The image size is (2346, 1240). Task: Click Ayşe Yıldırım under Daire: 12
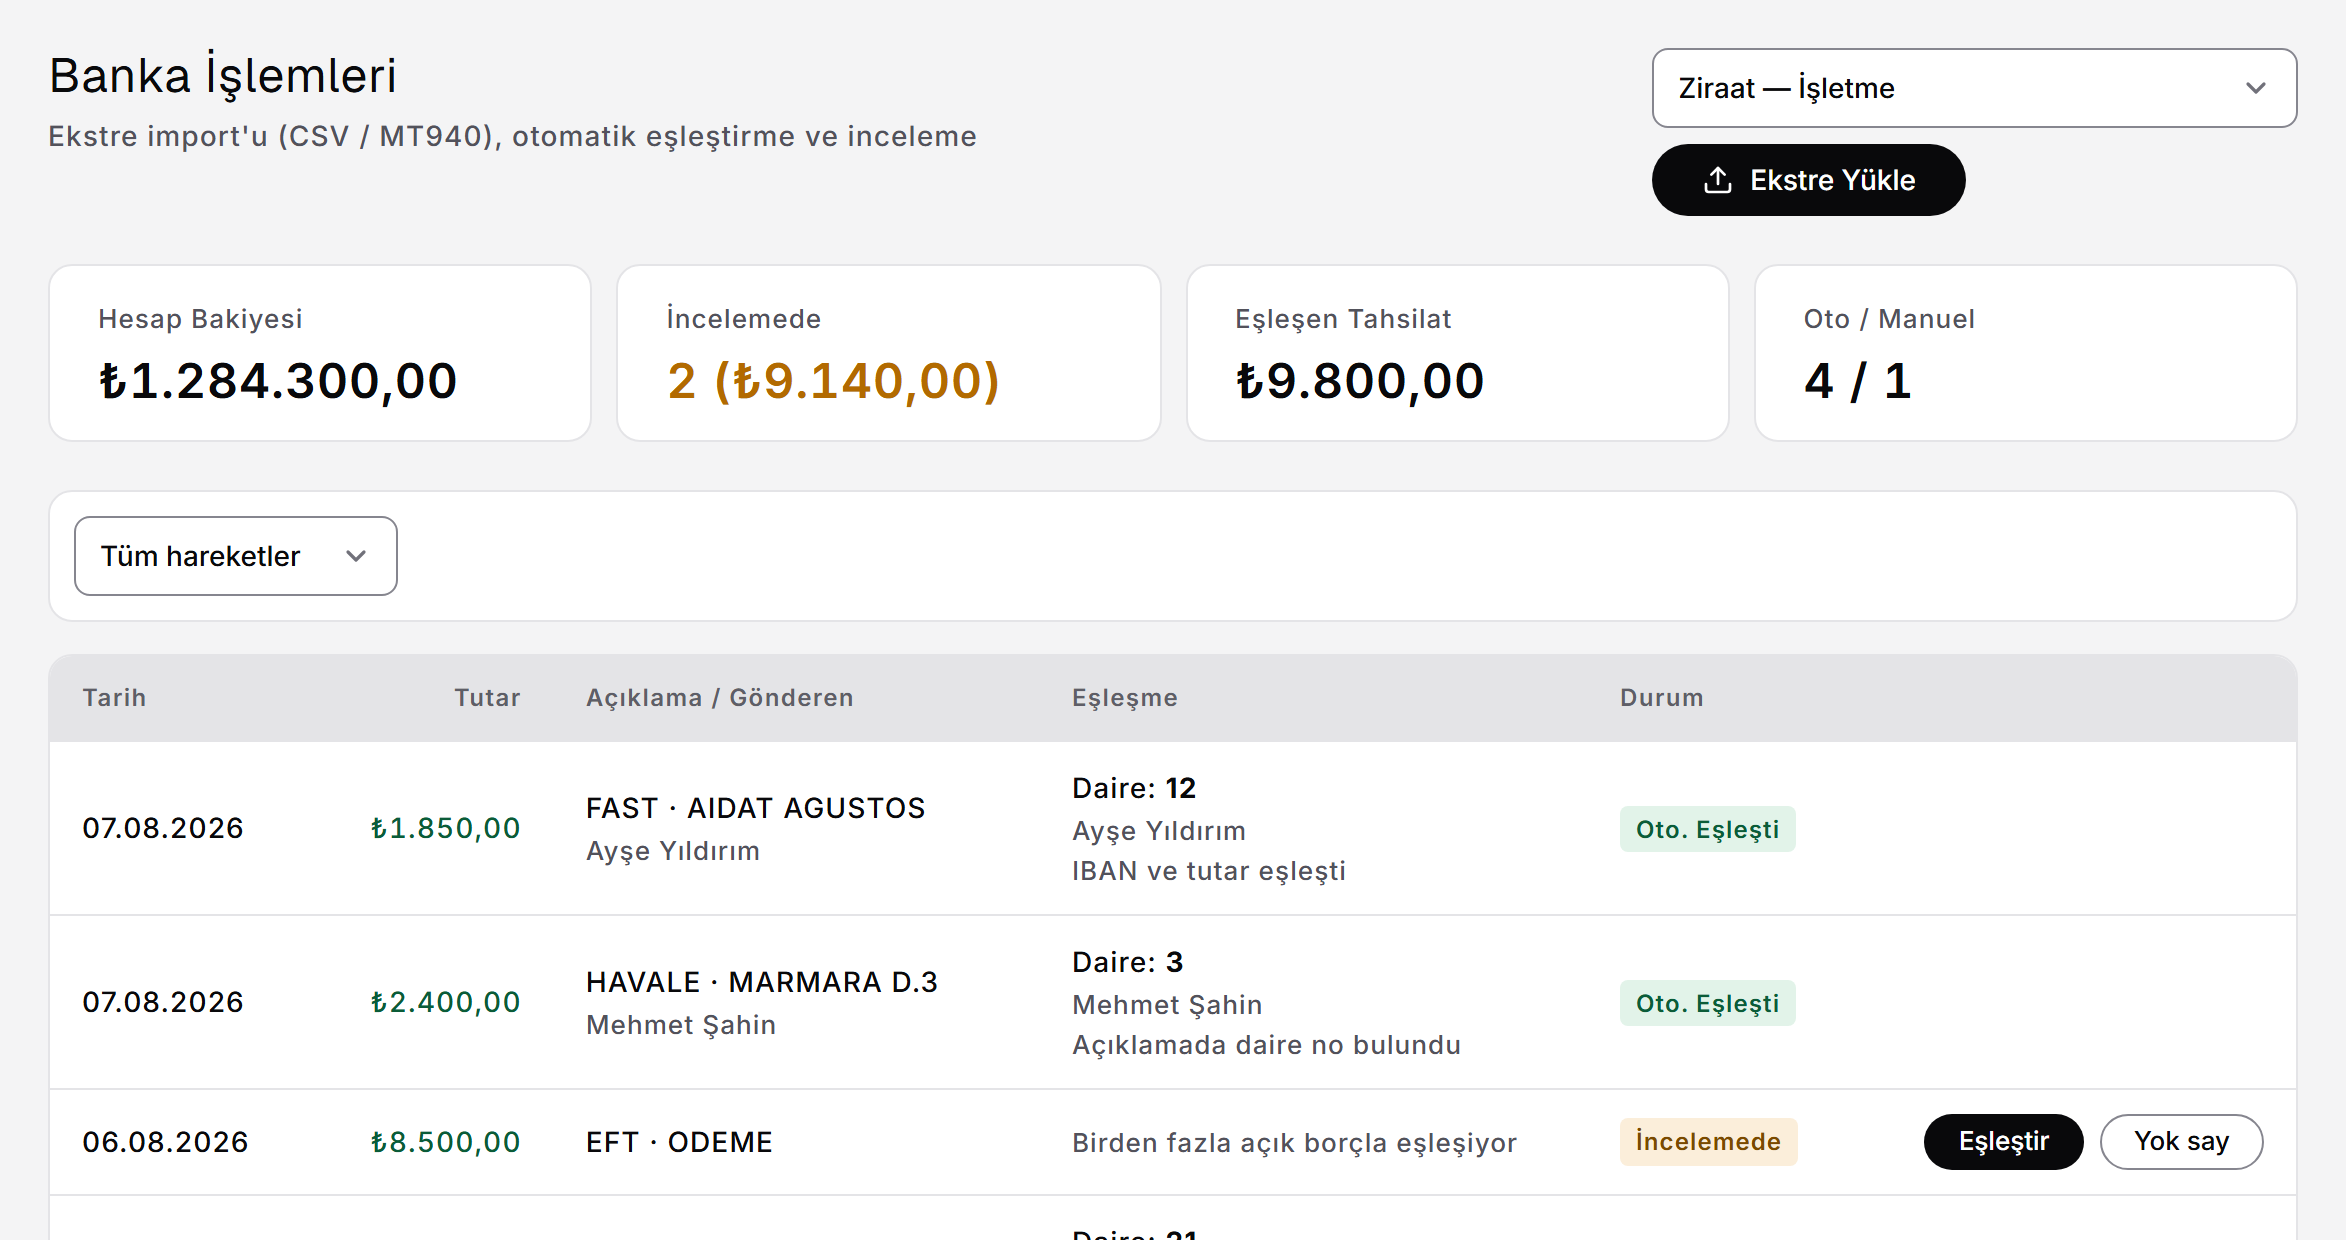(x=1159, y=831)
